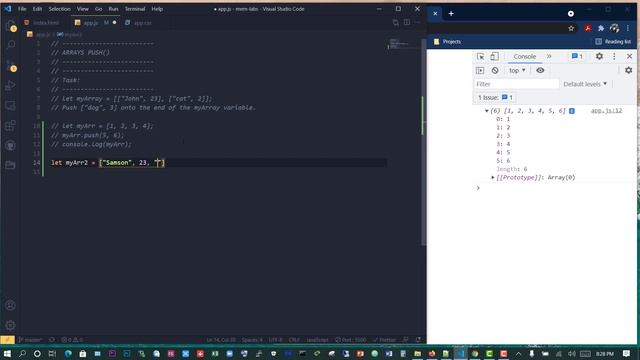Click Spaces: 4 in status bar

click(252, 340)
